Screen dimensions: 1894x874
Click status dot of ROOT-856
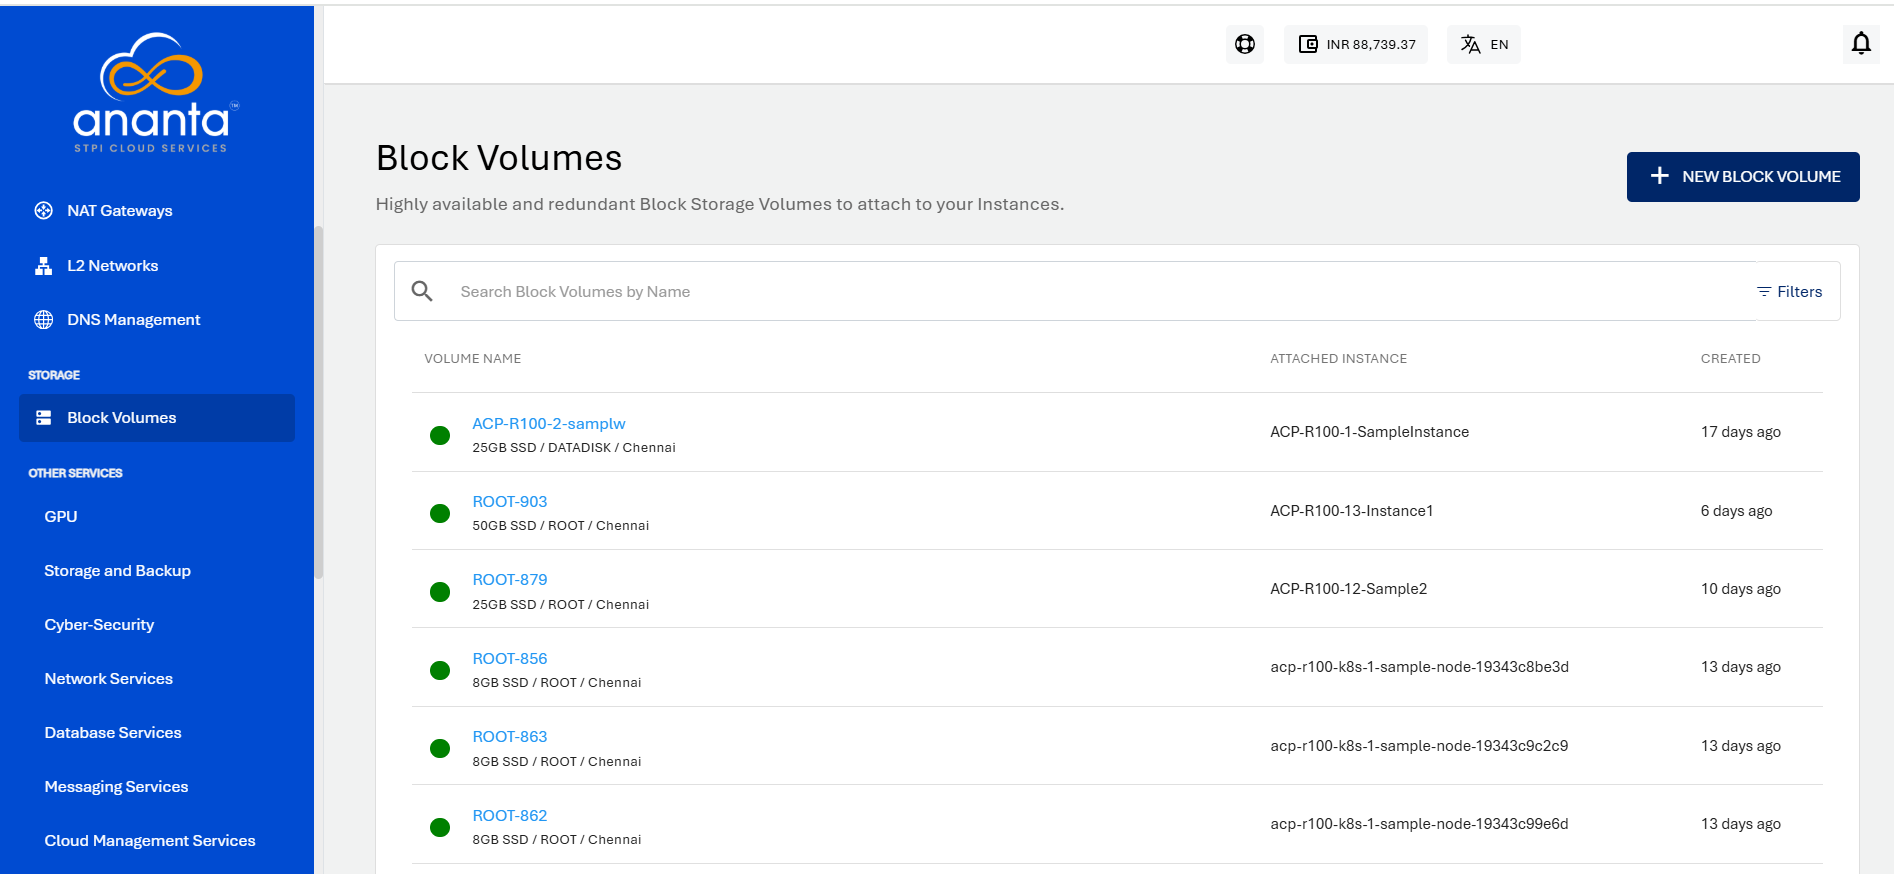440,670
